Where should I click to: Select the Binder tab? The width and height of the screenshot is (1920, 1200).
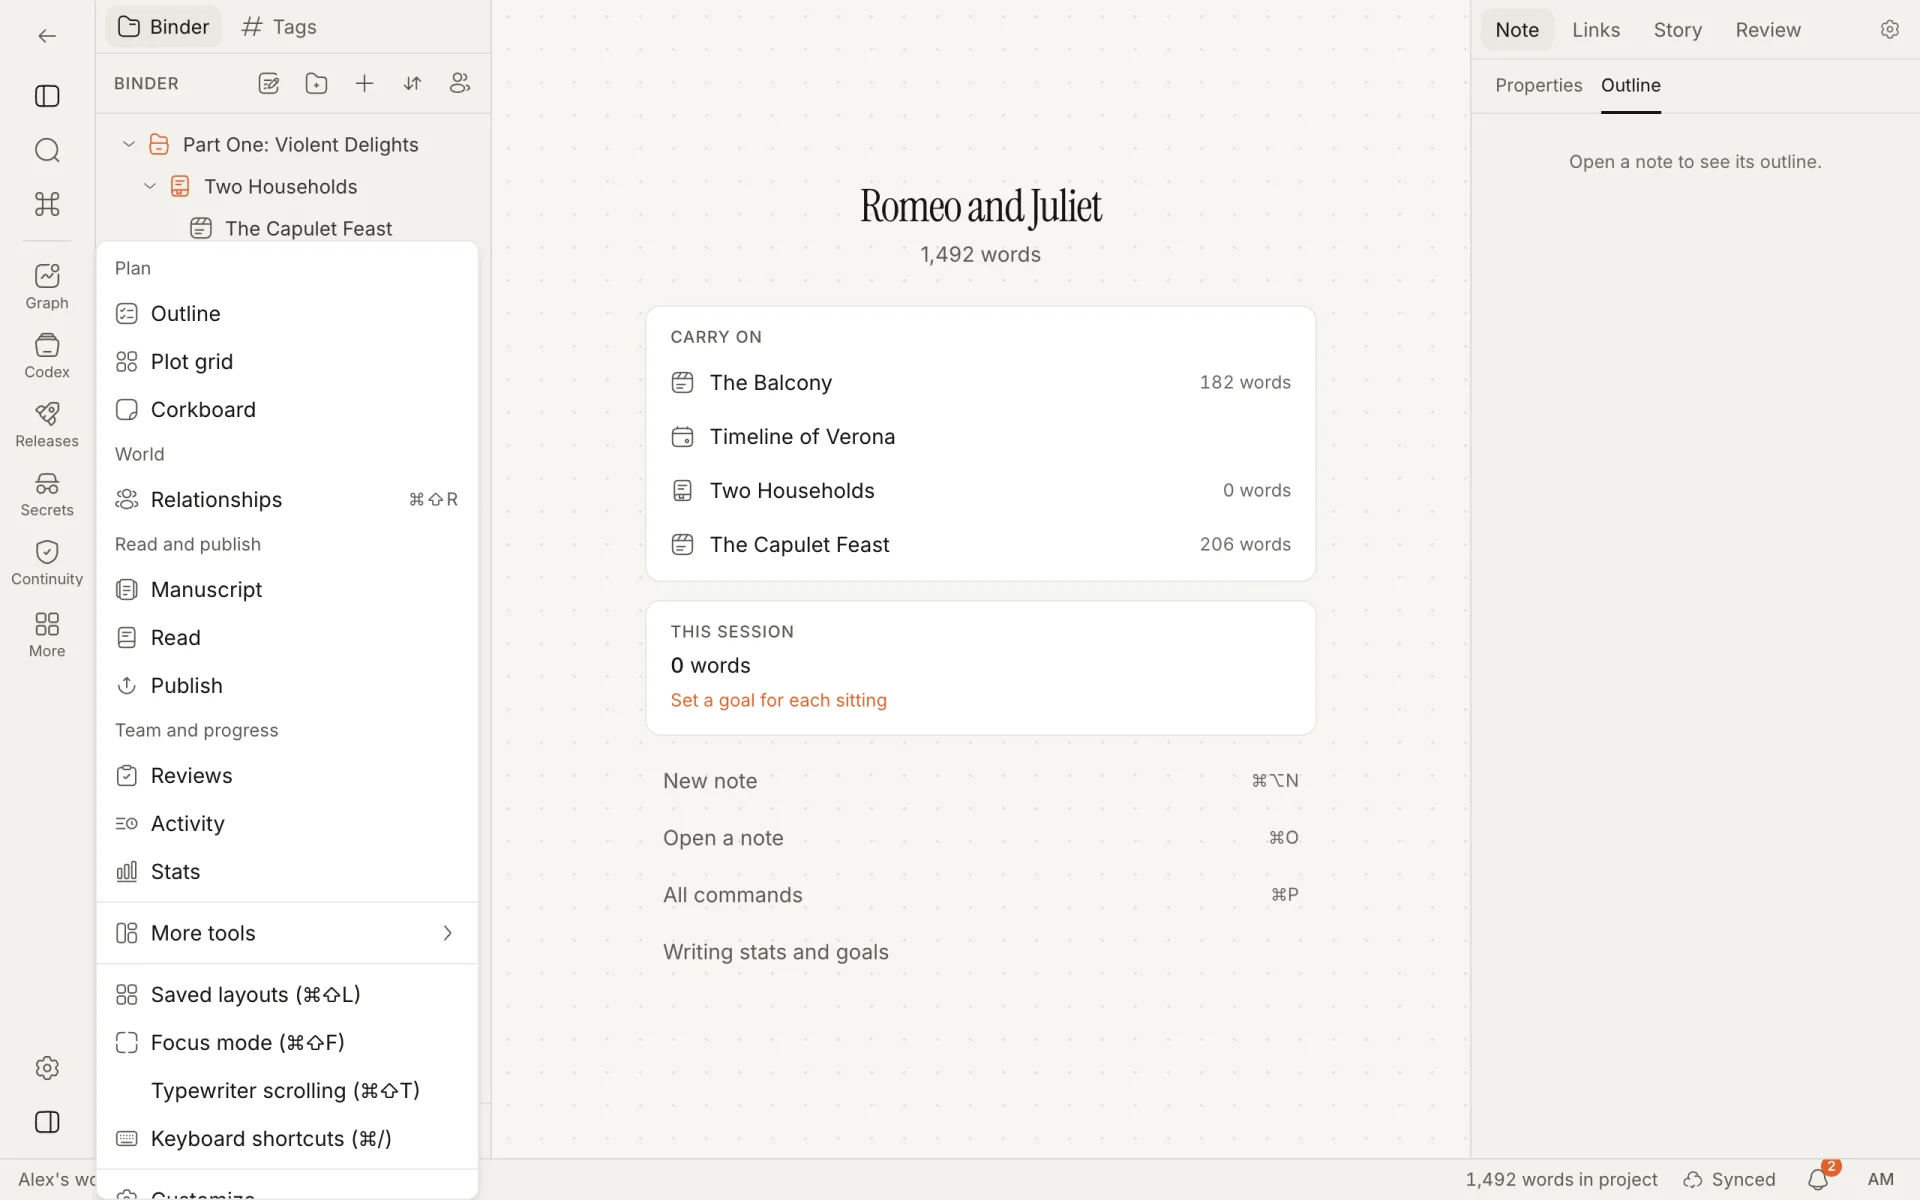[x=164, y=27]
